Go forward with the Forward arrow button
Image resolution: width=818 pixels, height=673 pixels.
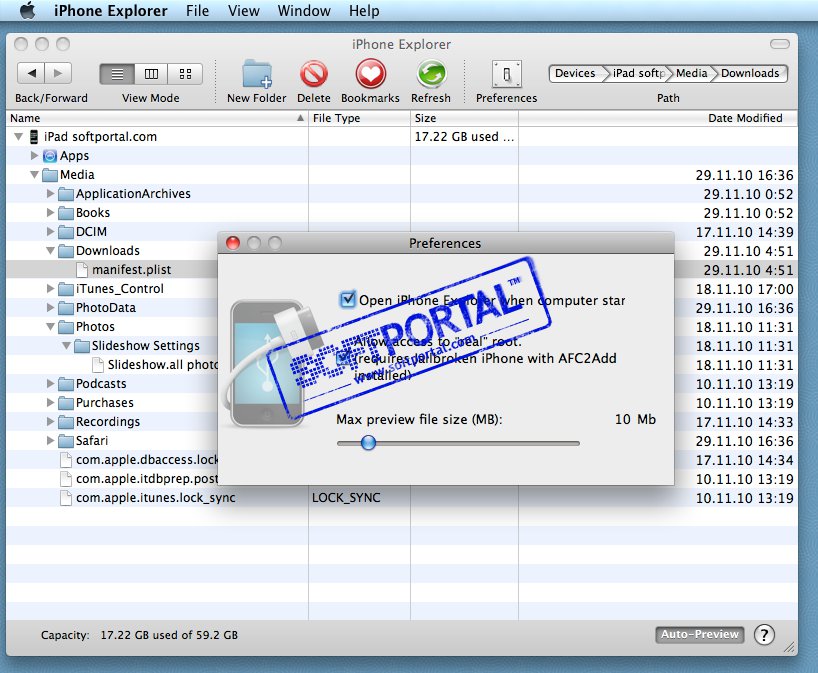pos(58,73)
